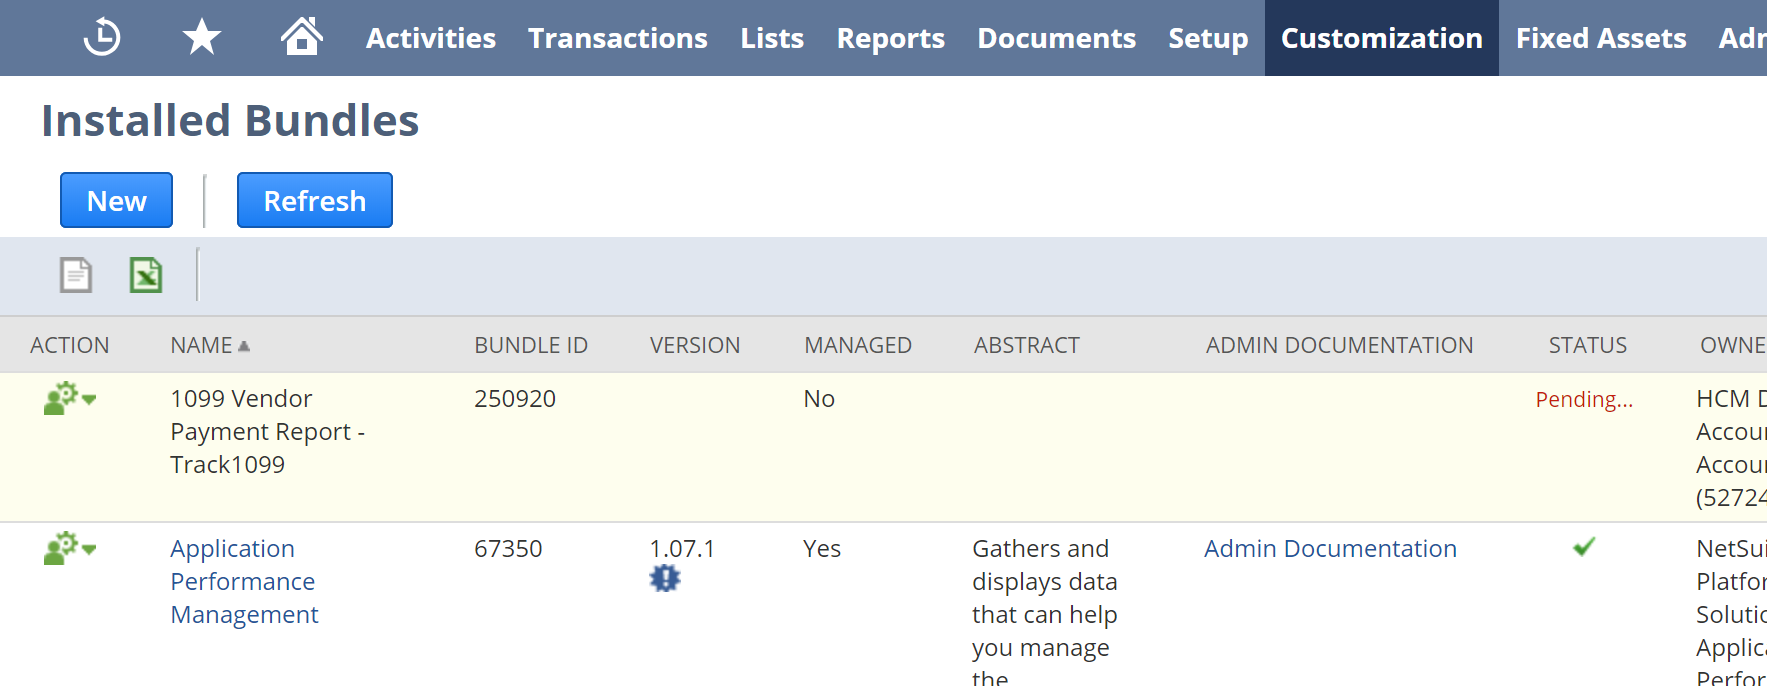Screen dimensions: 1767x686
Task: Click the New button
Action: 116,200
